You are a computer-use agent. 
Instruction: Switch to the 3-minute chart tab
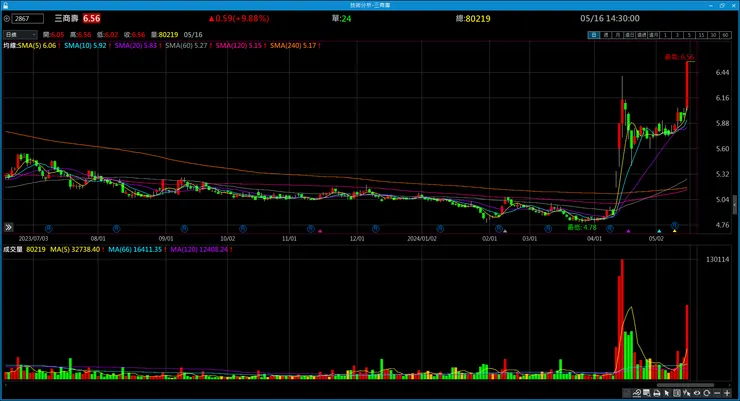click(x=677, y=35)
